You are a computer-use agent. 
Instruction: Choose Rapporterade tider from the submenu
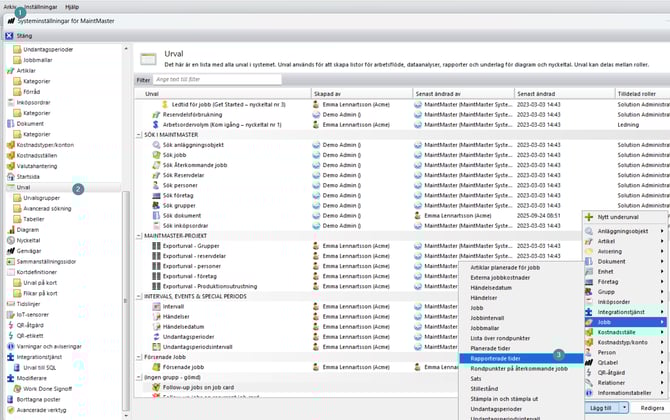point(497,356)
